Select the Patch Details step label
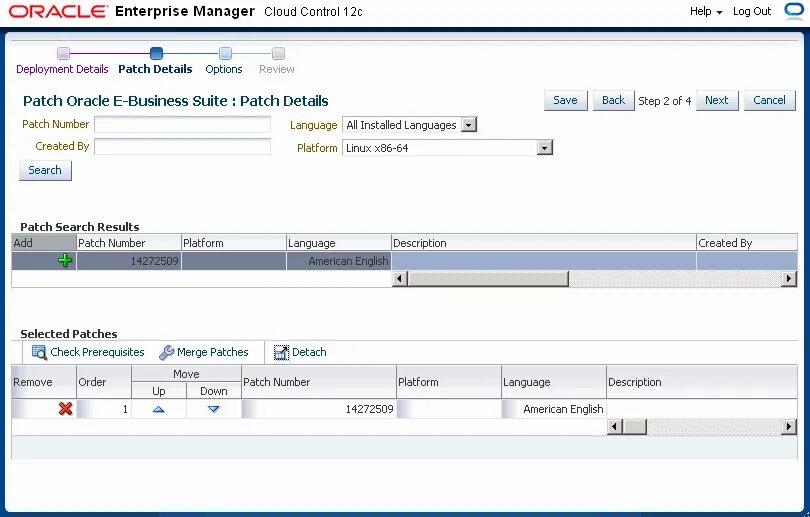This screenshot has width=810, height=517. tap(155, 69)
